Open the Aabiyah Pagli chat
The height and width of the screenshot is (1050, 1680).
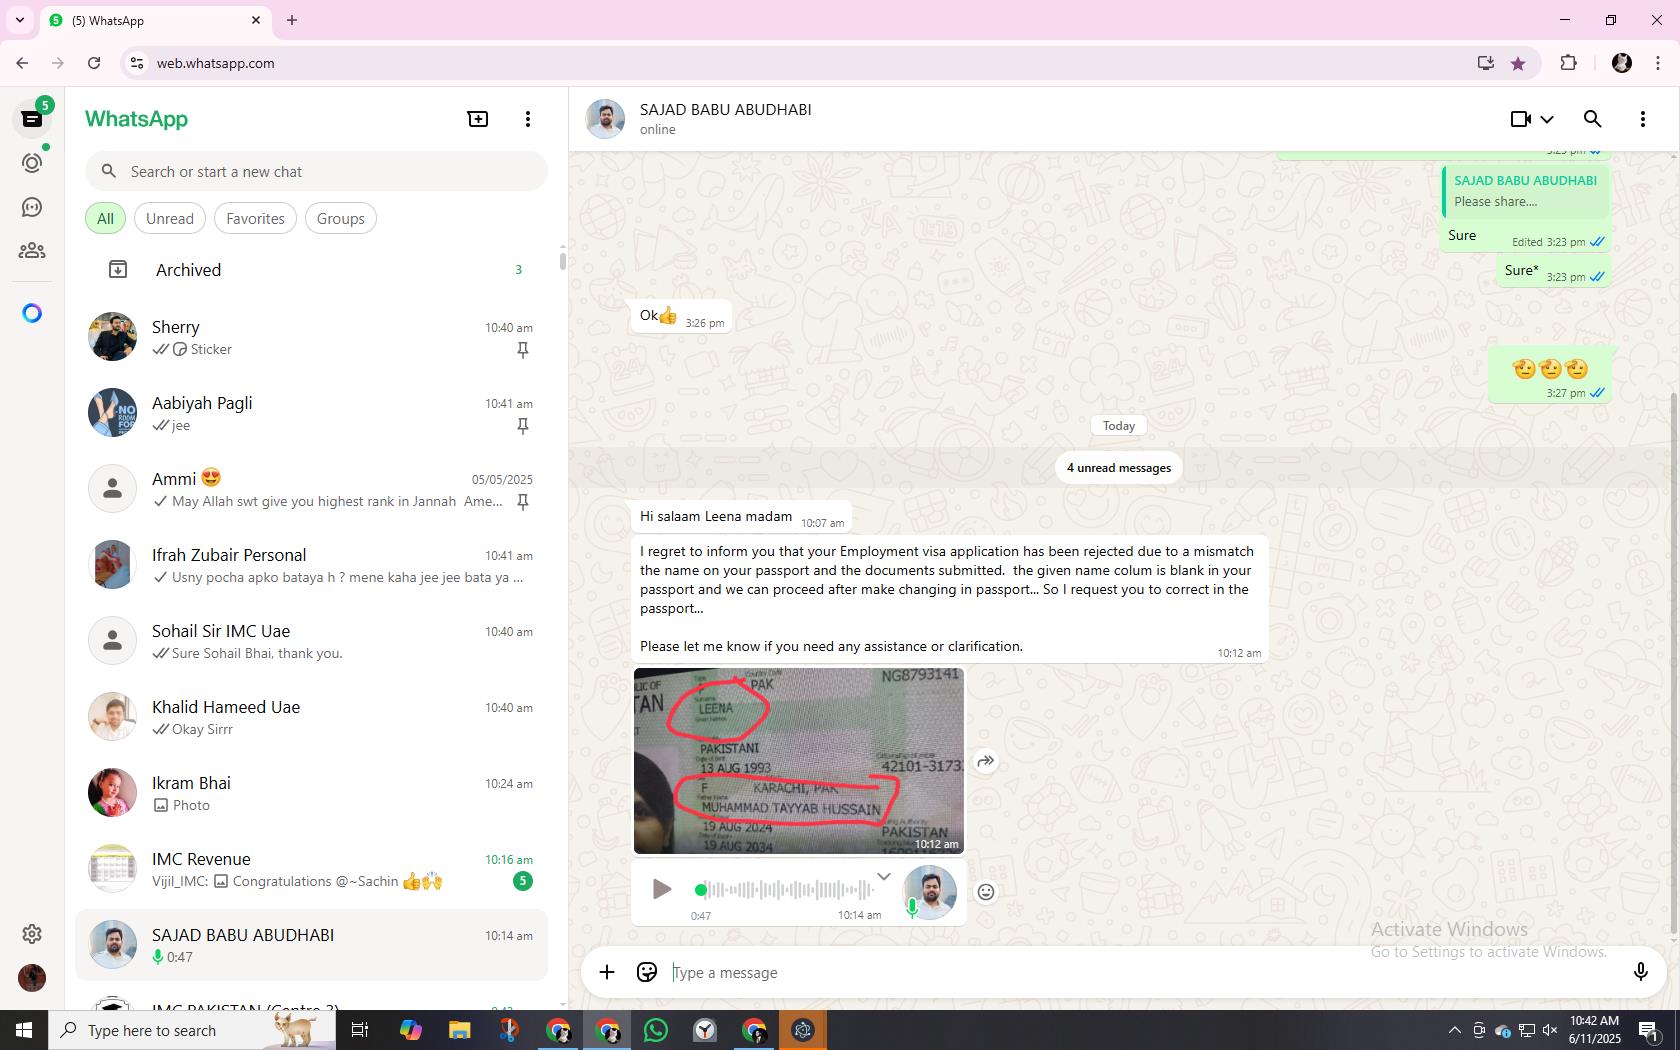tap(312, 413)
